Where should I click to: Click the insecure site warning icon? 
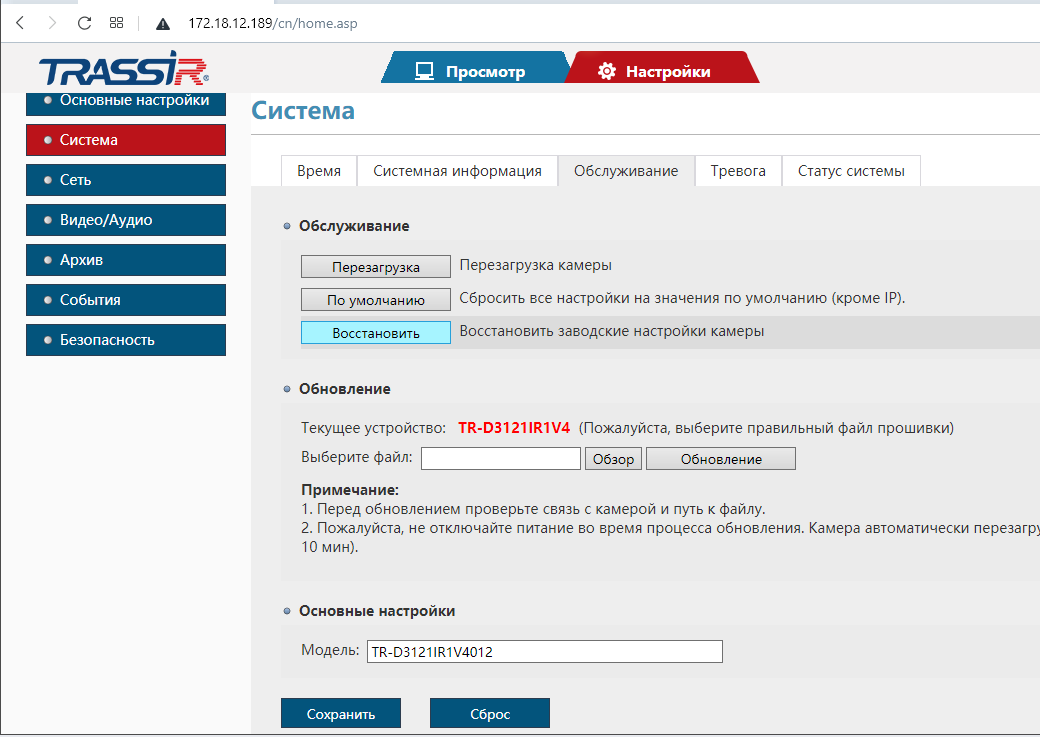click(x=162, y=24)
